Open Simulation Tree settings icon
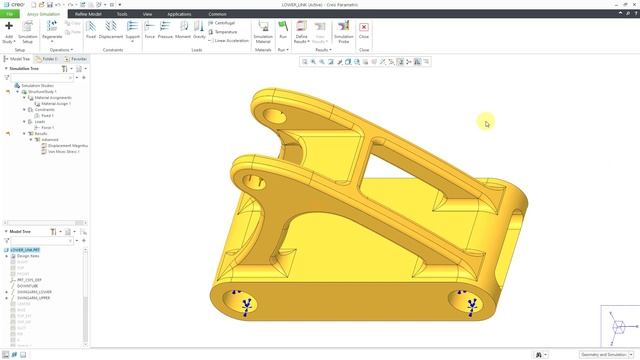Image resolution: width=640 pixels, height=360 pixels. 64,69
